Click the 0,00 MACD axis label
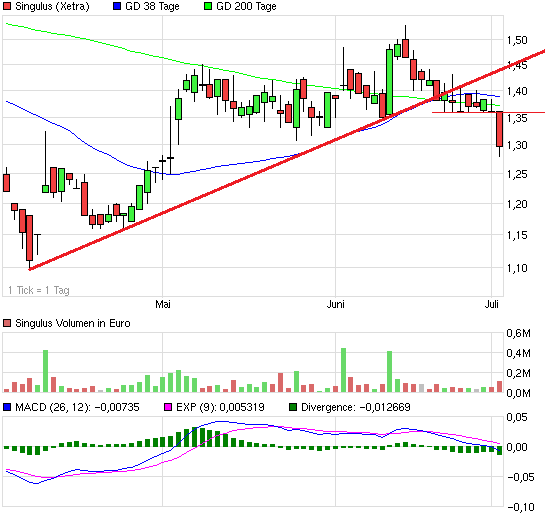Viewport: 545px width, 515px height. click(x=517, y=447)
